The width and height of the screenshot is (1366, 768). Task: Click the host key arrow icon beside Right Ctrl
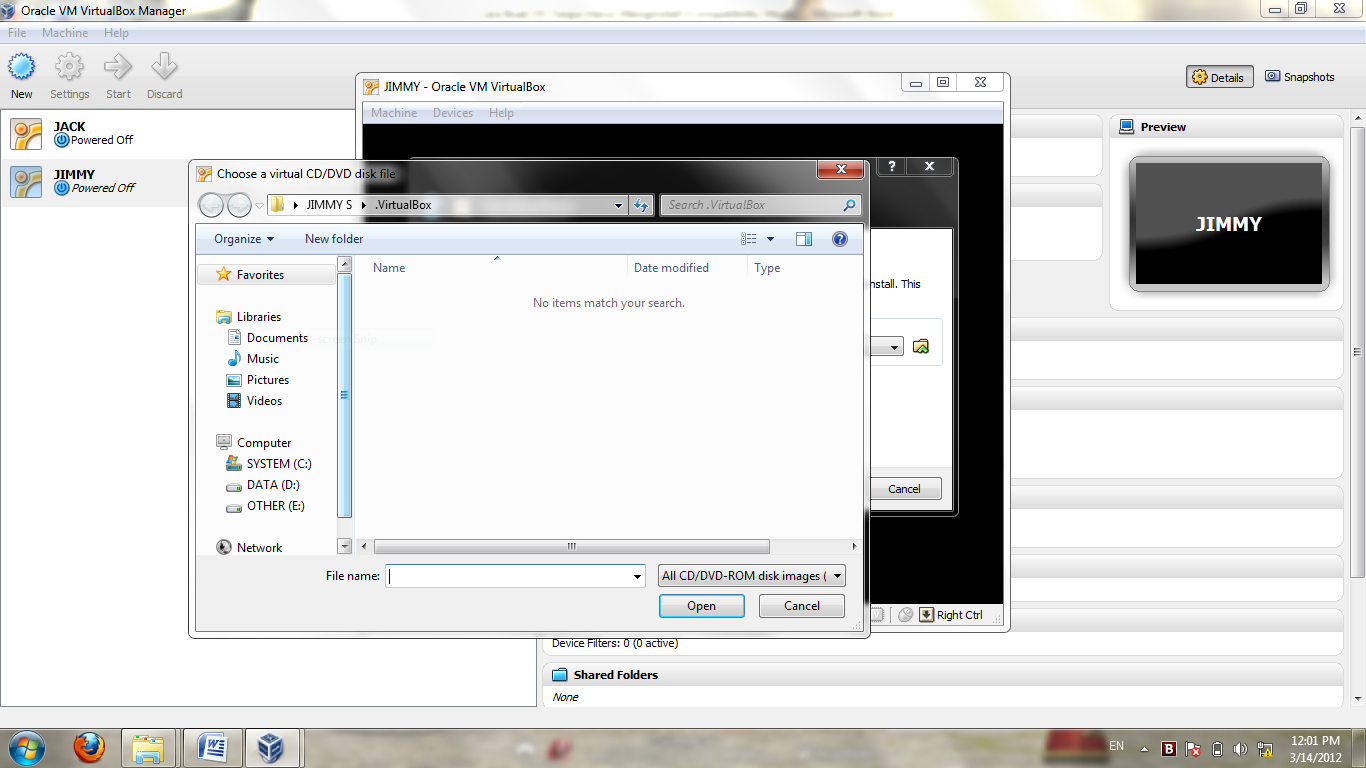[x=926, y=615]
